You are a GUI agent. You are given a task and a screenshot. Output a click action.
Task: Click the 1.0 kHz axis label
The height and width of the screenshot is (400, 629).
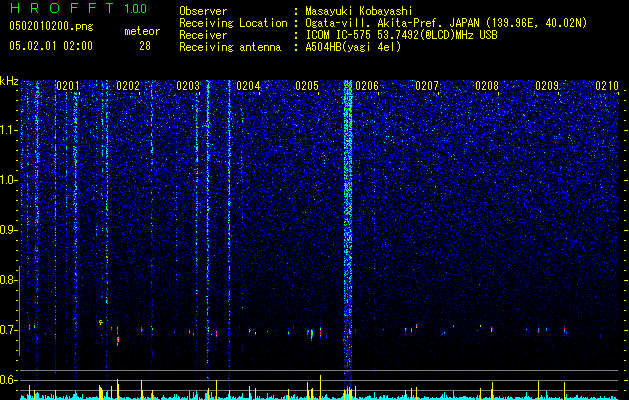click(x=9, y=180)
